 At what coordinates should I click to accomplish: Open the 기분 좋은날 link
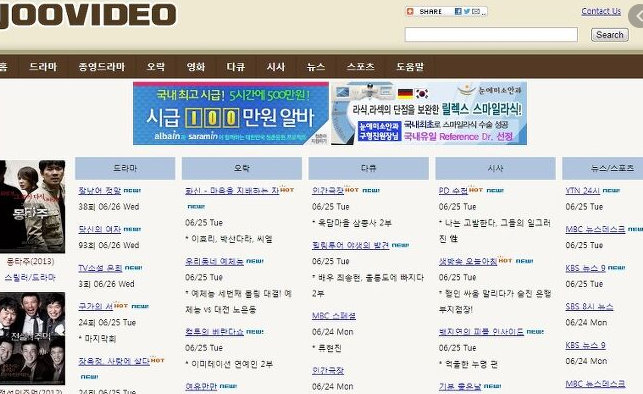(460, 386)
